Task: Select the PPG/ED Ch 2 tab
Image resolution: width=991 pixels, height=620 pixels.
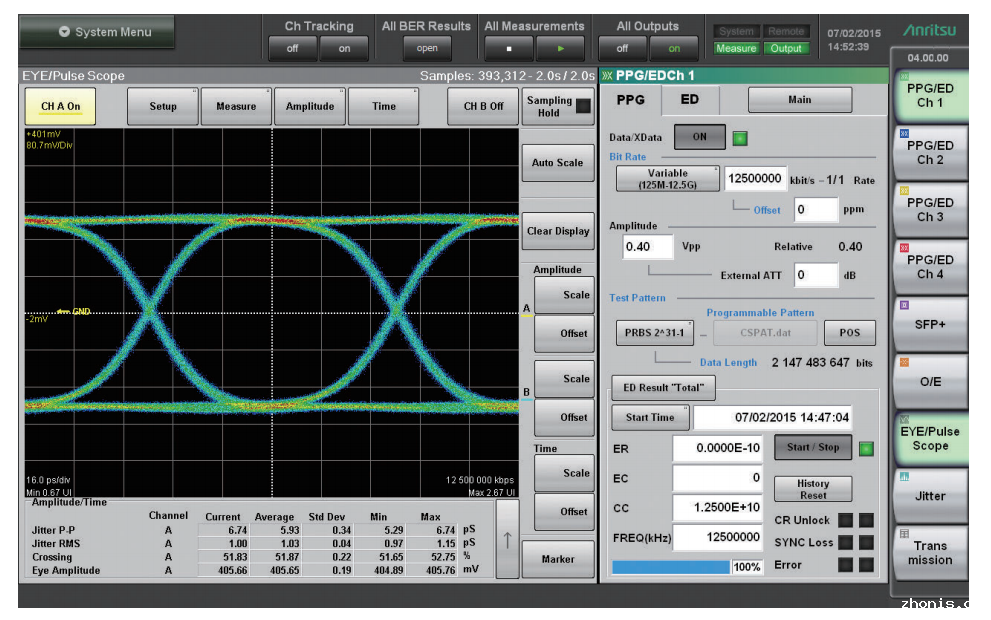Action: (x=929, y=152)
